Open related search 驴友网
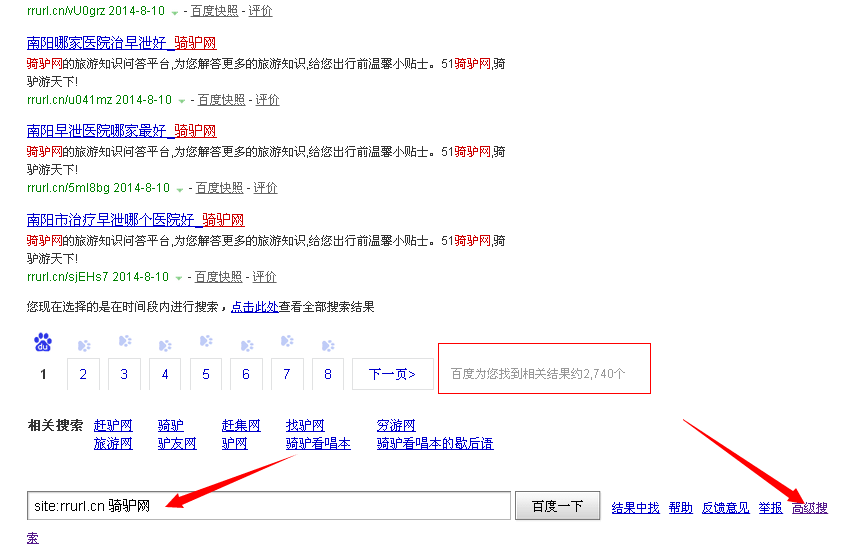Screen dimensions: 860x544 177,444
